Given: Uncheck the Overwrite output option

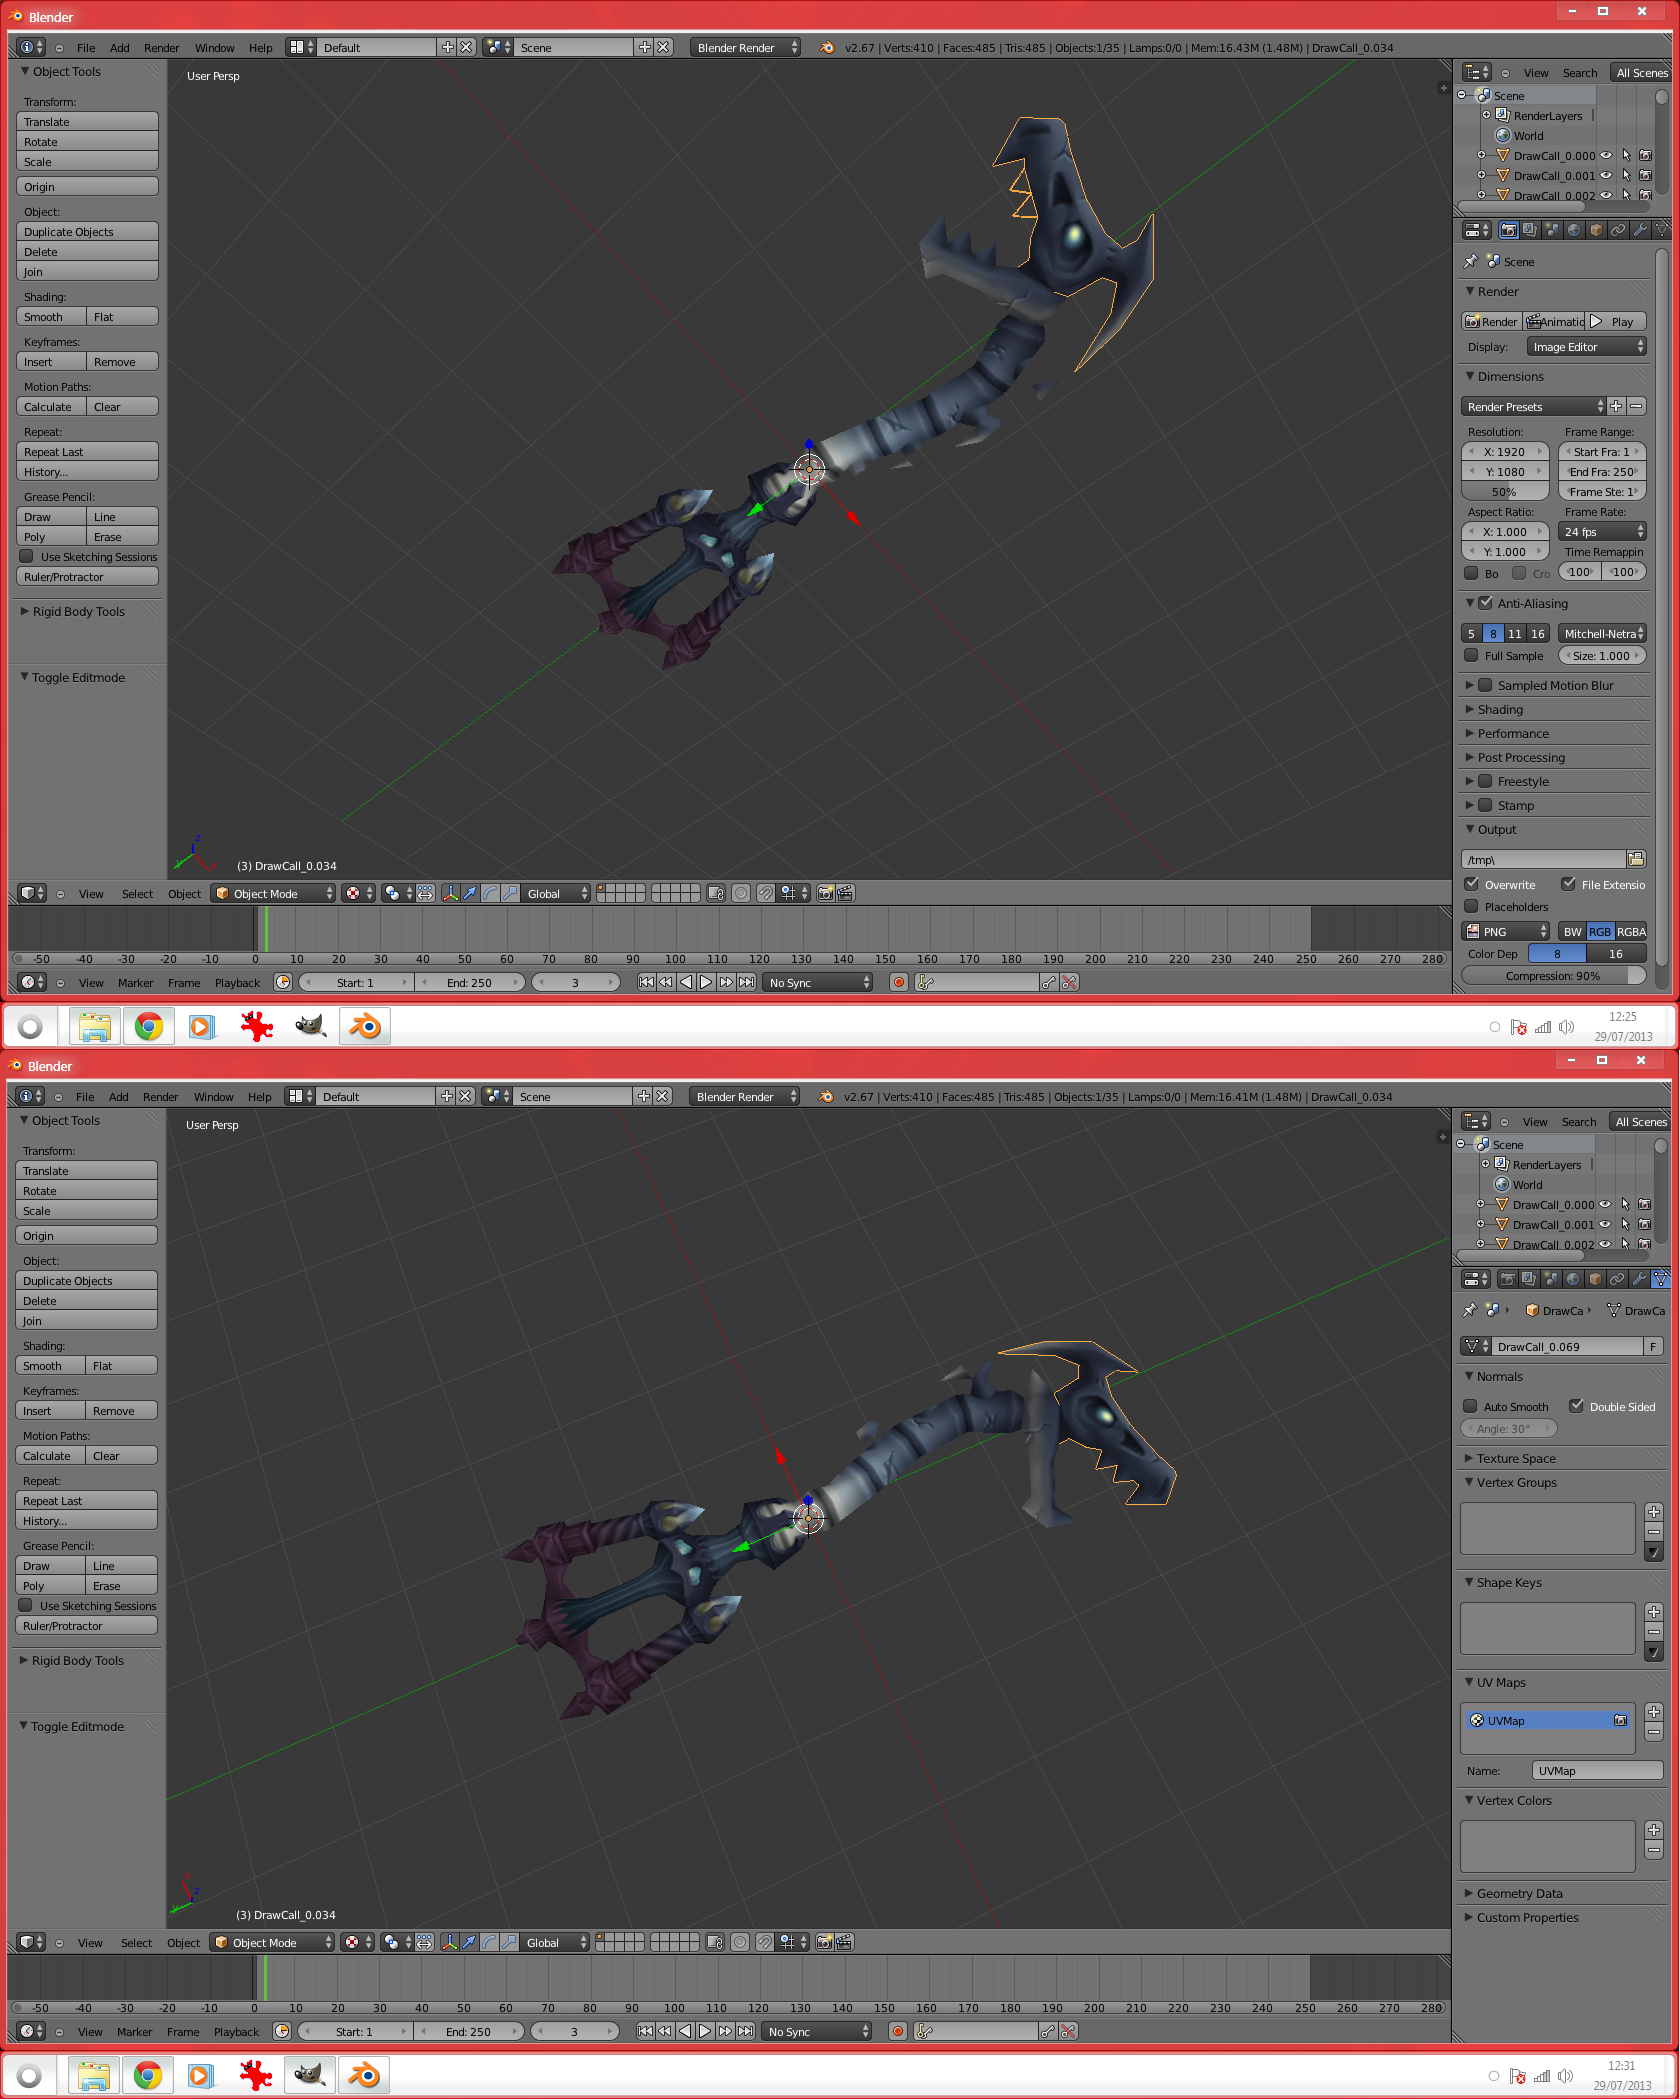Looking at the screenshot, I should click(x=1472, y=884).
